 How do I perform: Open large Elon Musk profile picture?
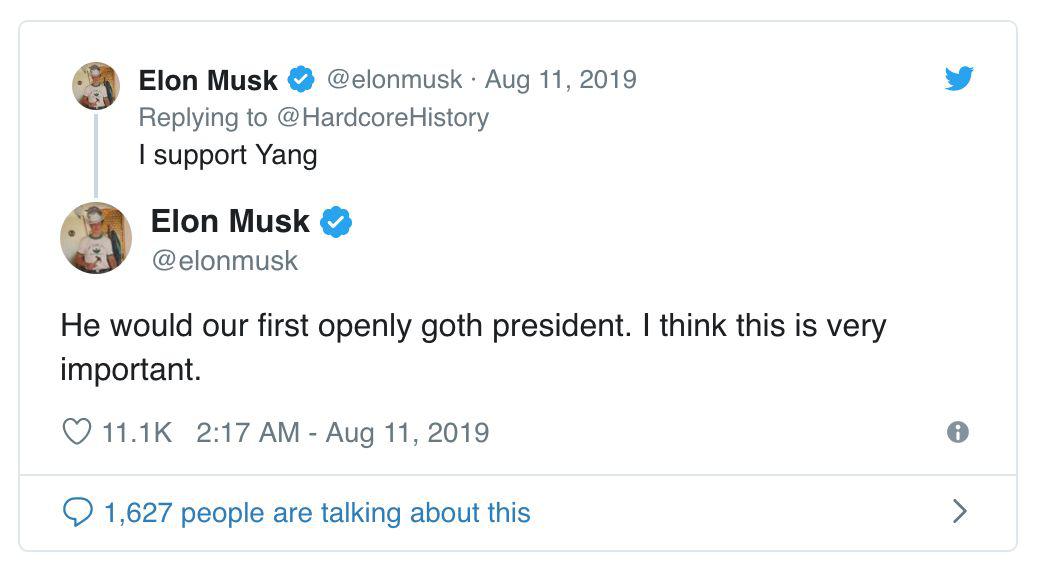pyautogui.click(x=96, y=238)
